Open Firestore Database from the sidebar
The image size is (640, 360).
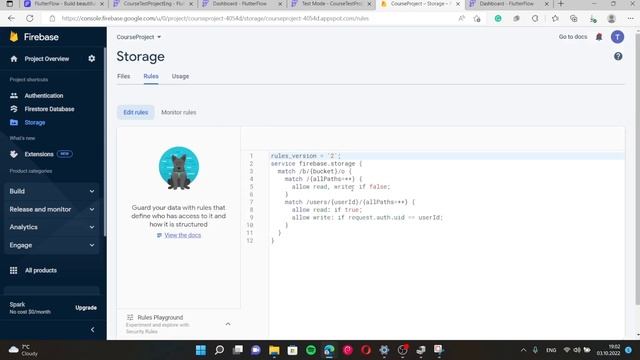tap(49, 109)
